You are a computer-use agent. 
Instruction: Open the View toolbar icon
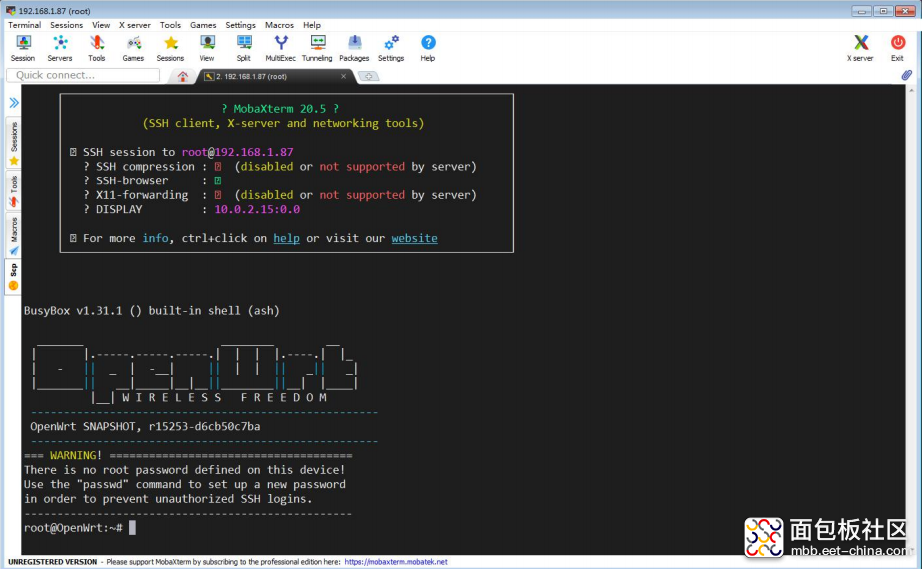[207, 48]
